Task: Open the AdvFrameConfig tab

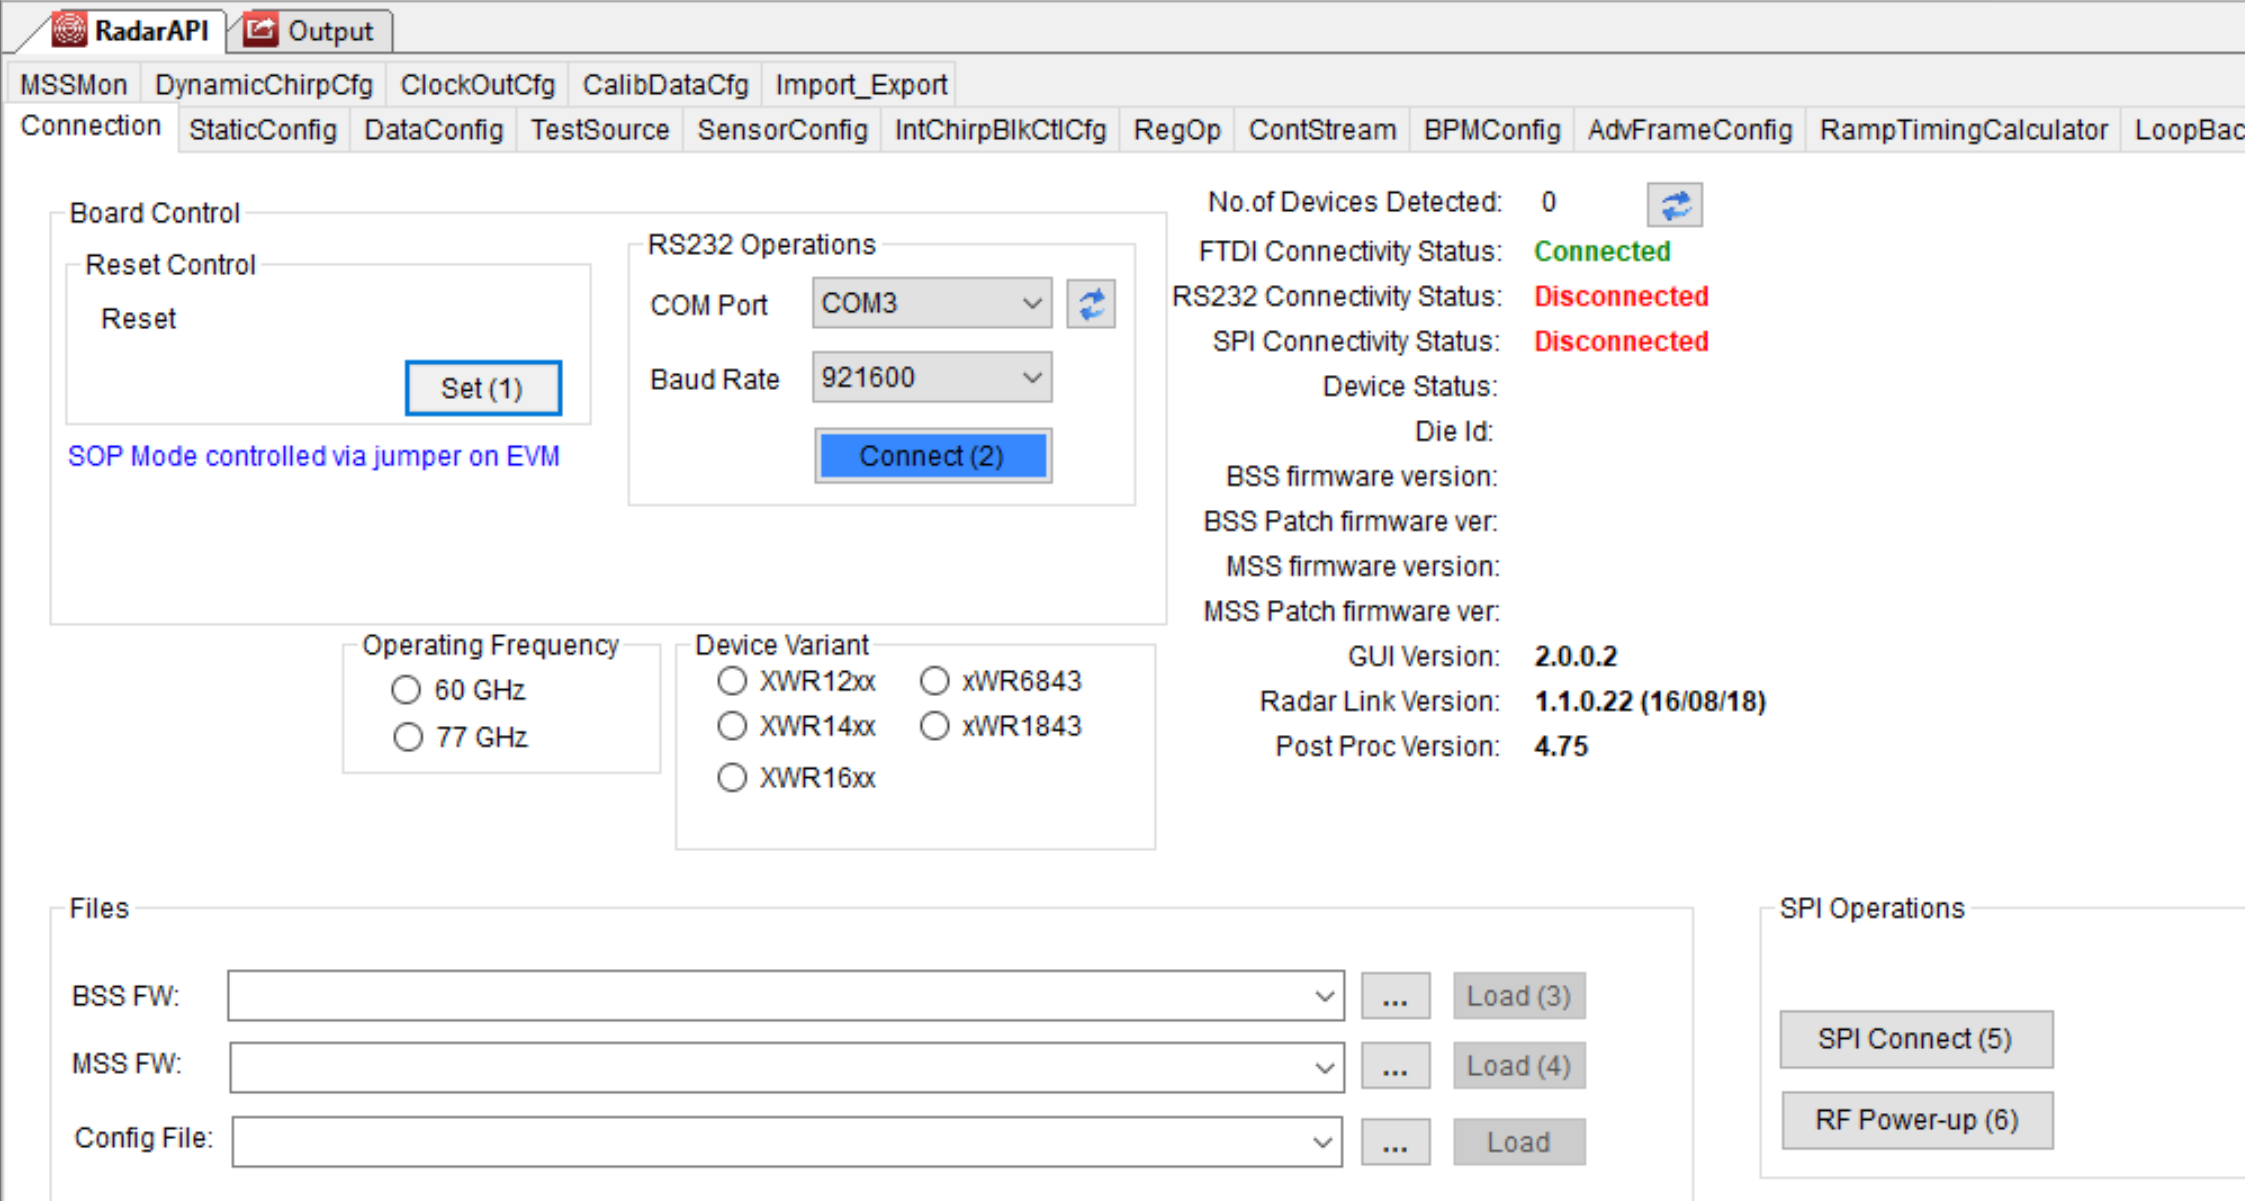Action: coord(1690,130)
